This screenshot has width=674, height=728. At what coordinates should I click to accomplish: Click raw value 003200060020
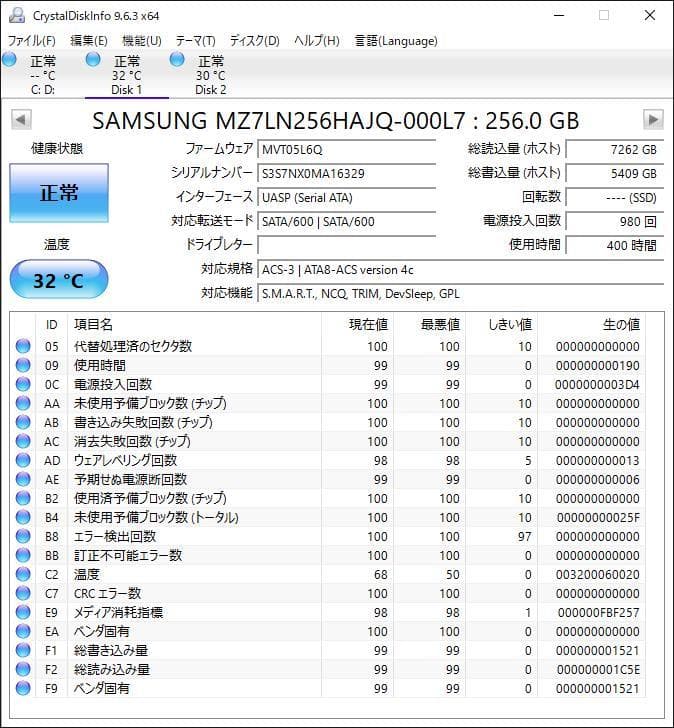(598, 575)
